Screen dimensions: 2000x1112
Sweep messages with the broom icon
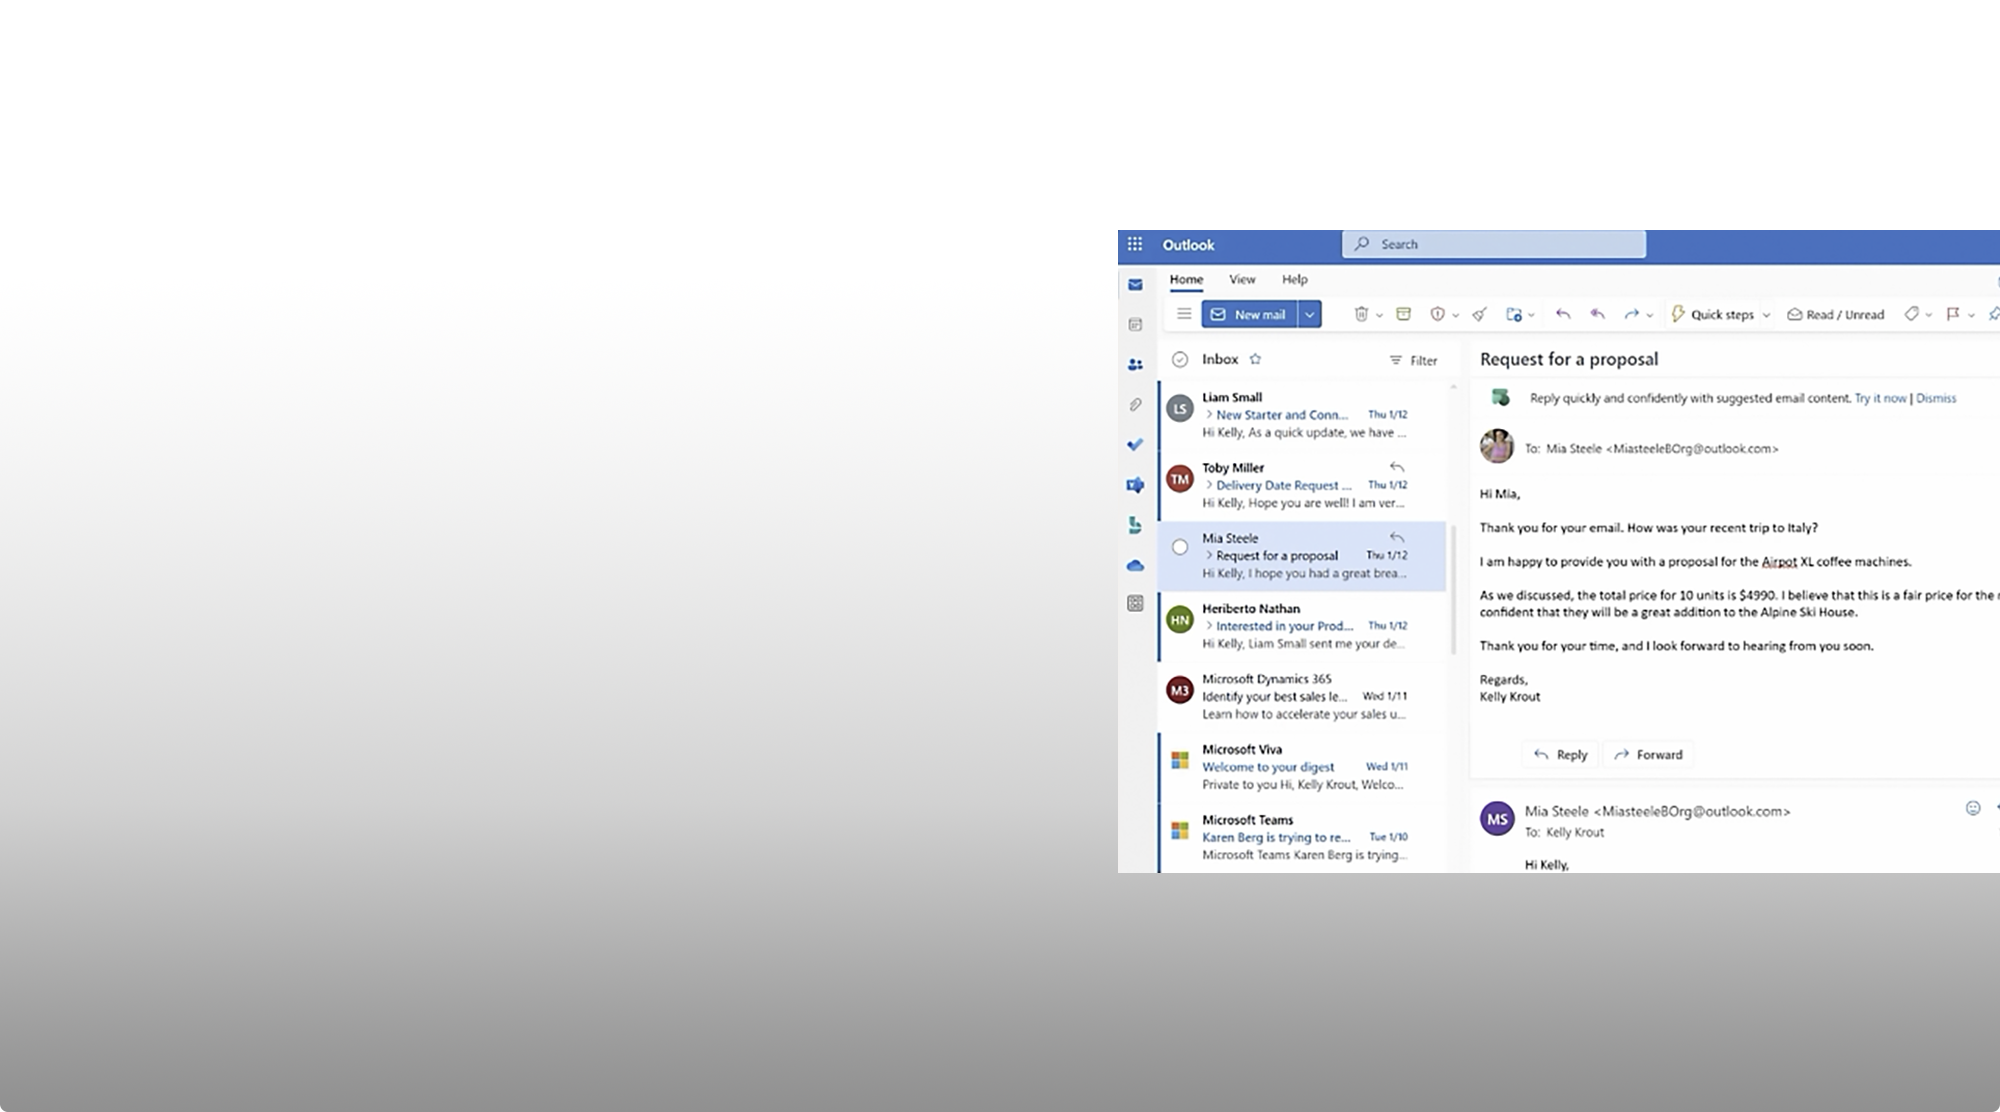point(1480,314)
